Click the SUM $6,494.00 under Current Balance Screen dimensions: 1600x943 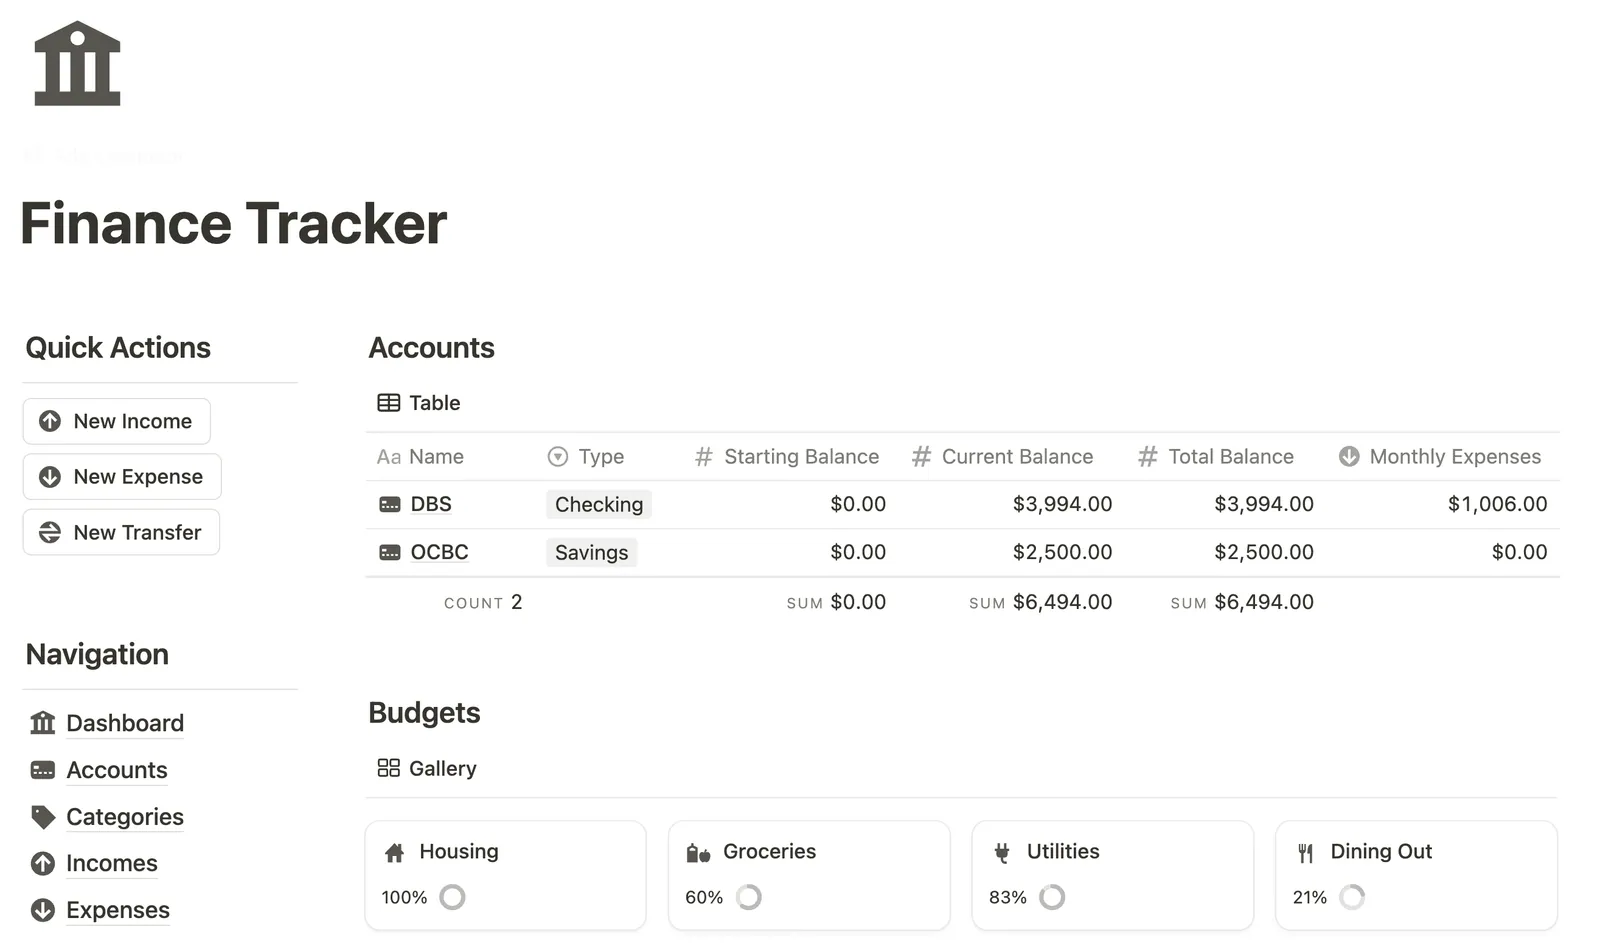1040,602
